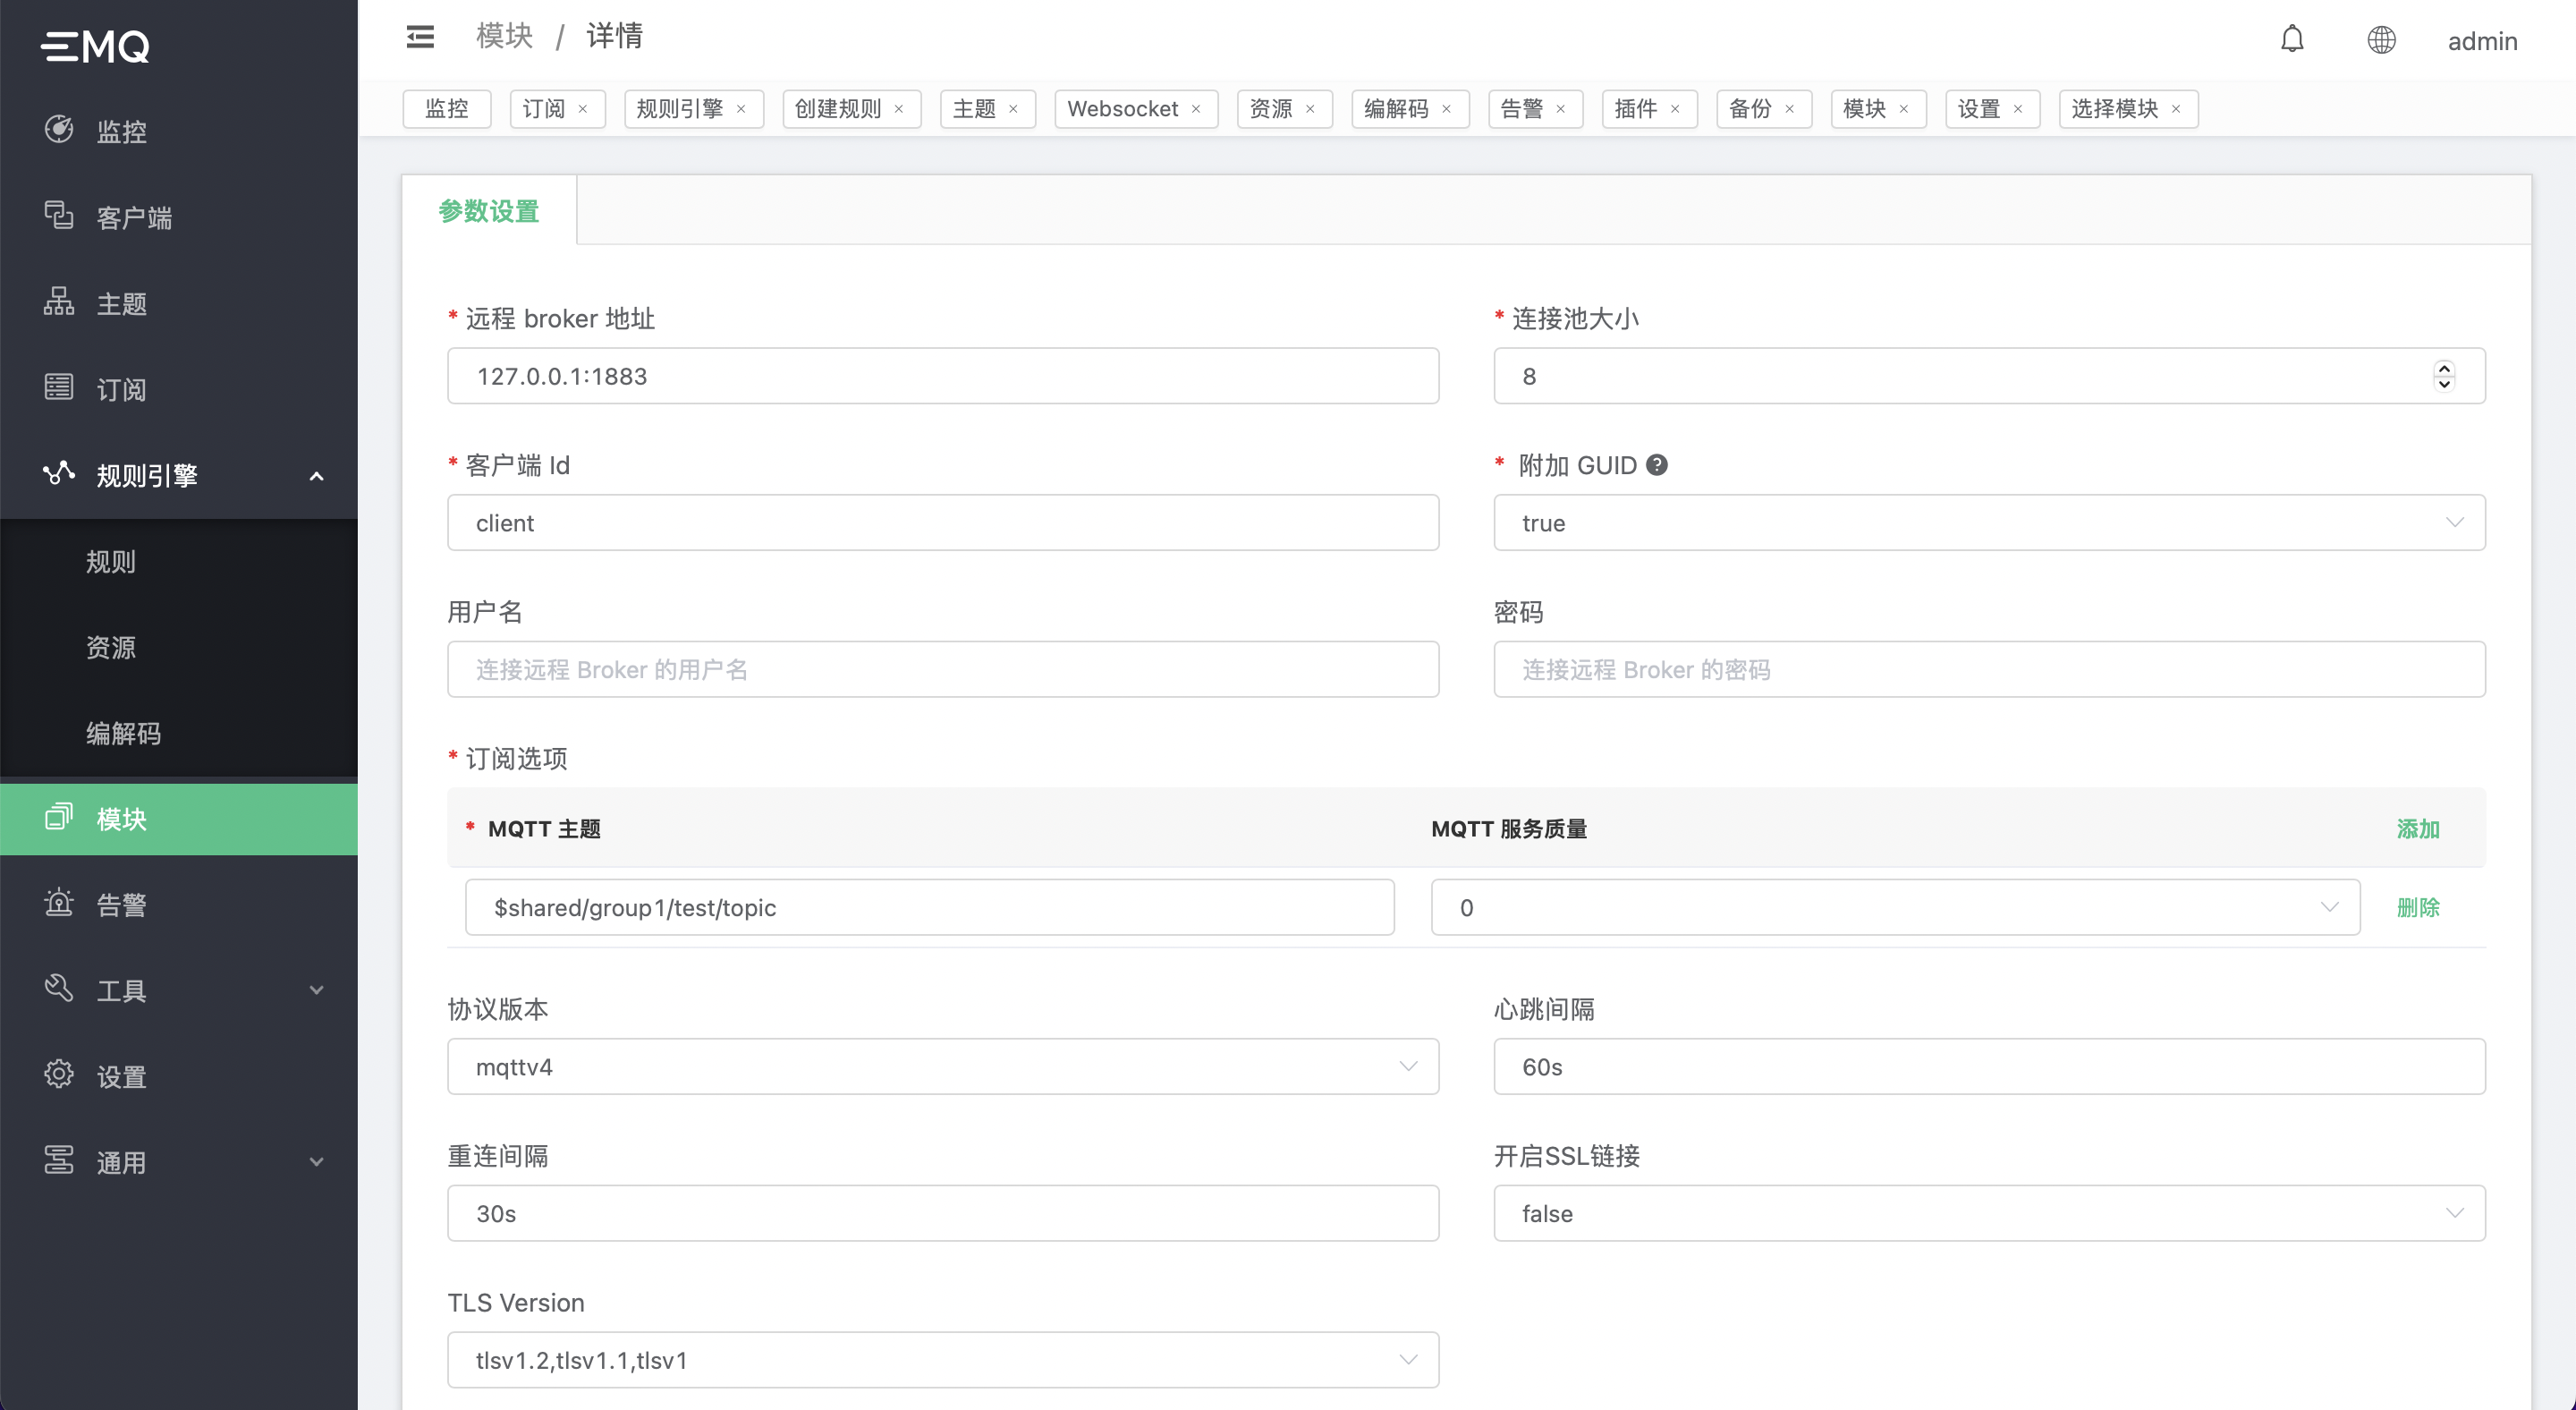
Task: Click the GUID help question-mark icon
Action: click(x=1657, y=465)
